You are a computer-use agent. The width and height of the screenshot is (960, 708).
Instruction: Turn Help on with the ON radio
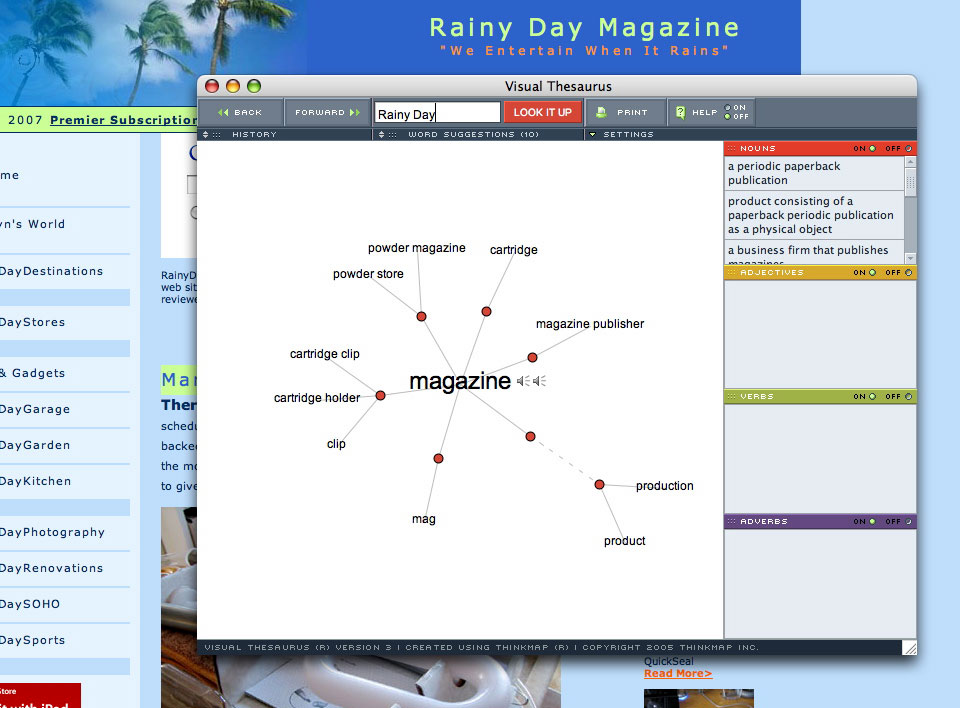pos(727,108)
